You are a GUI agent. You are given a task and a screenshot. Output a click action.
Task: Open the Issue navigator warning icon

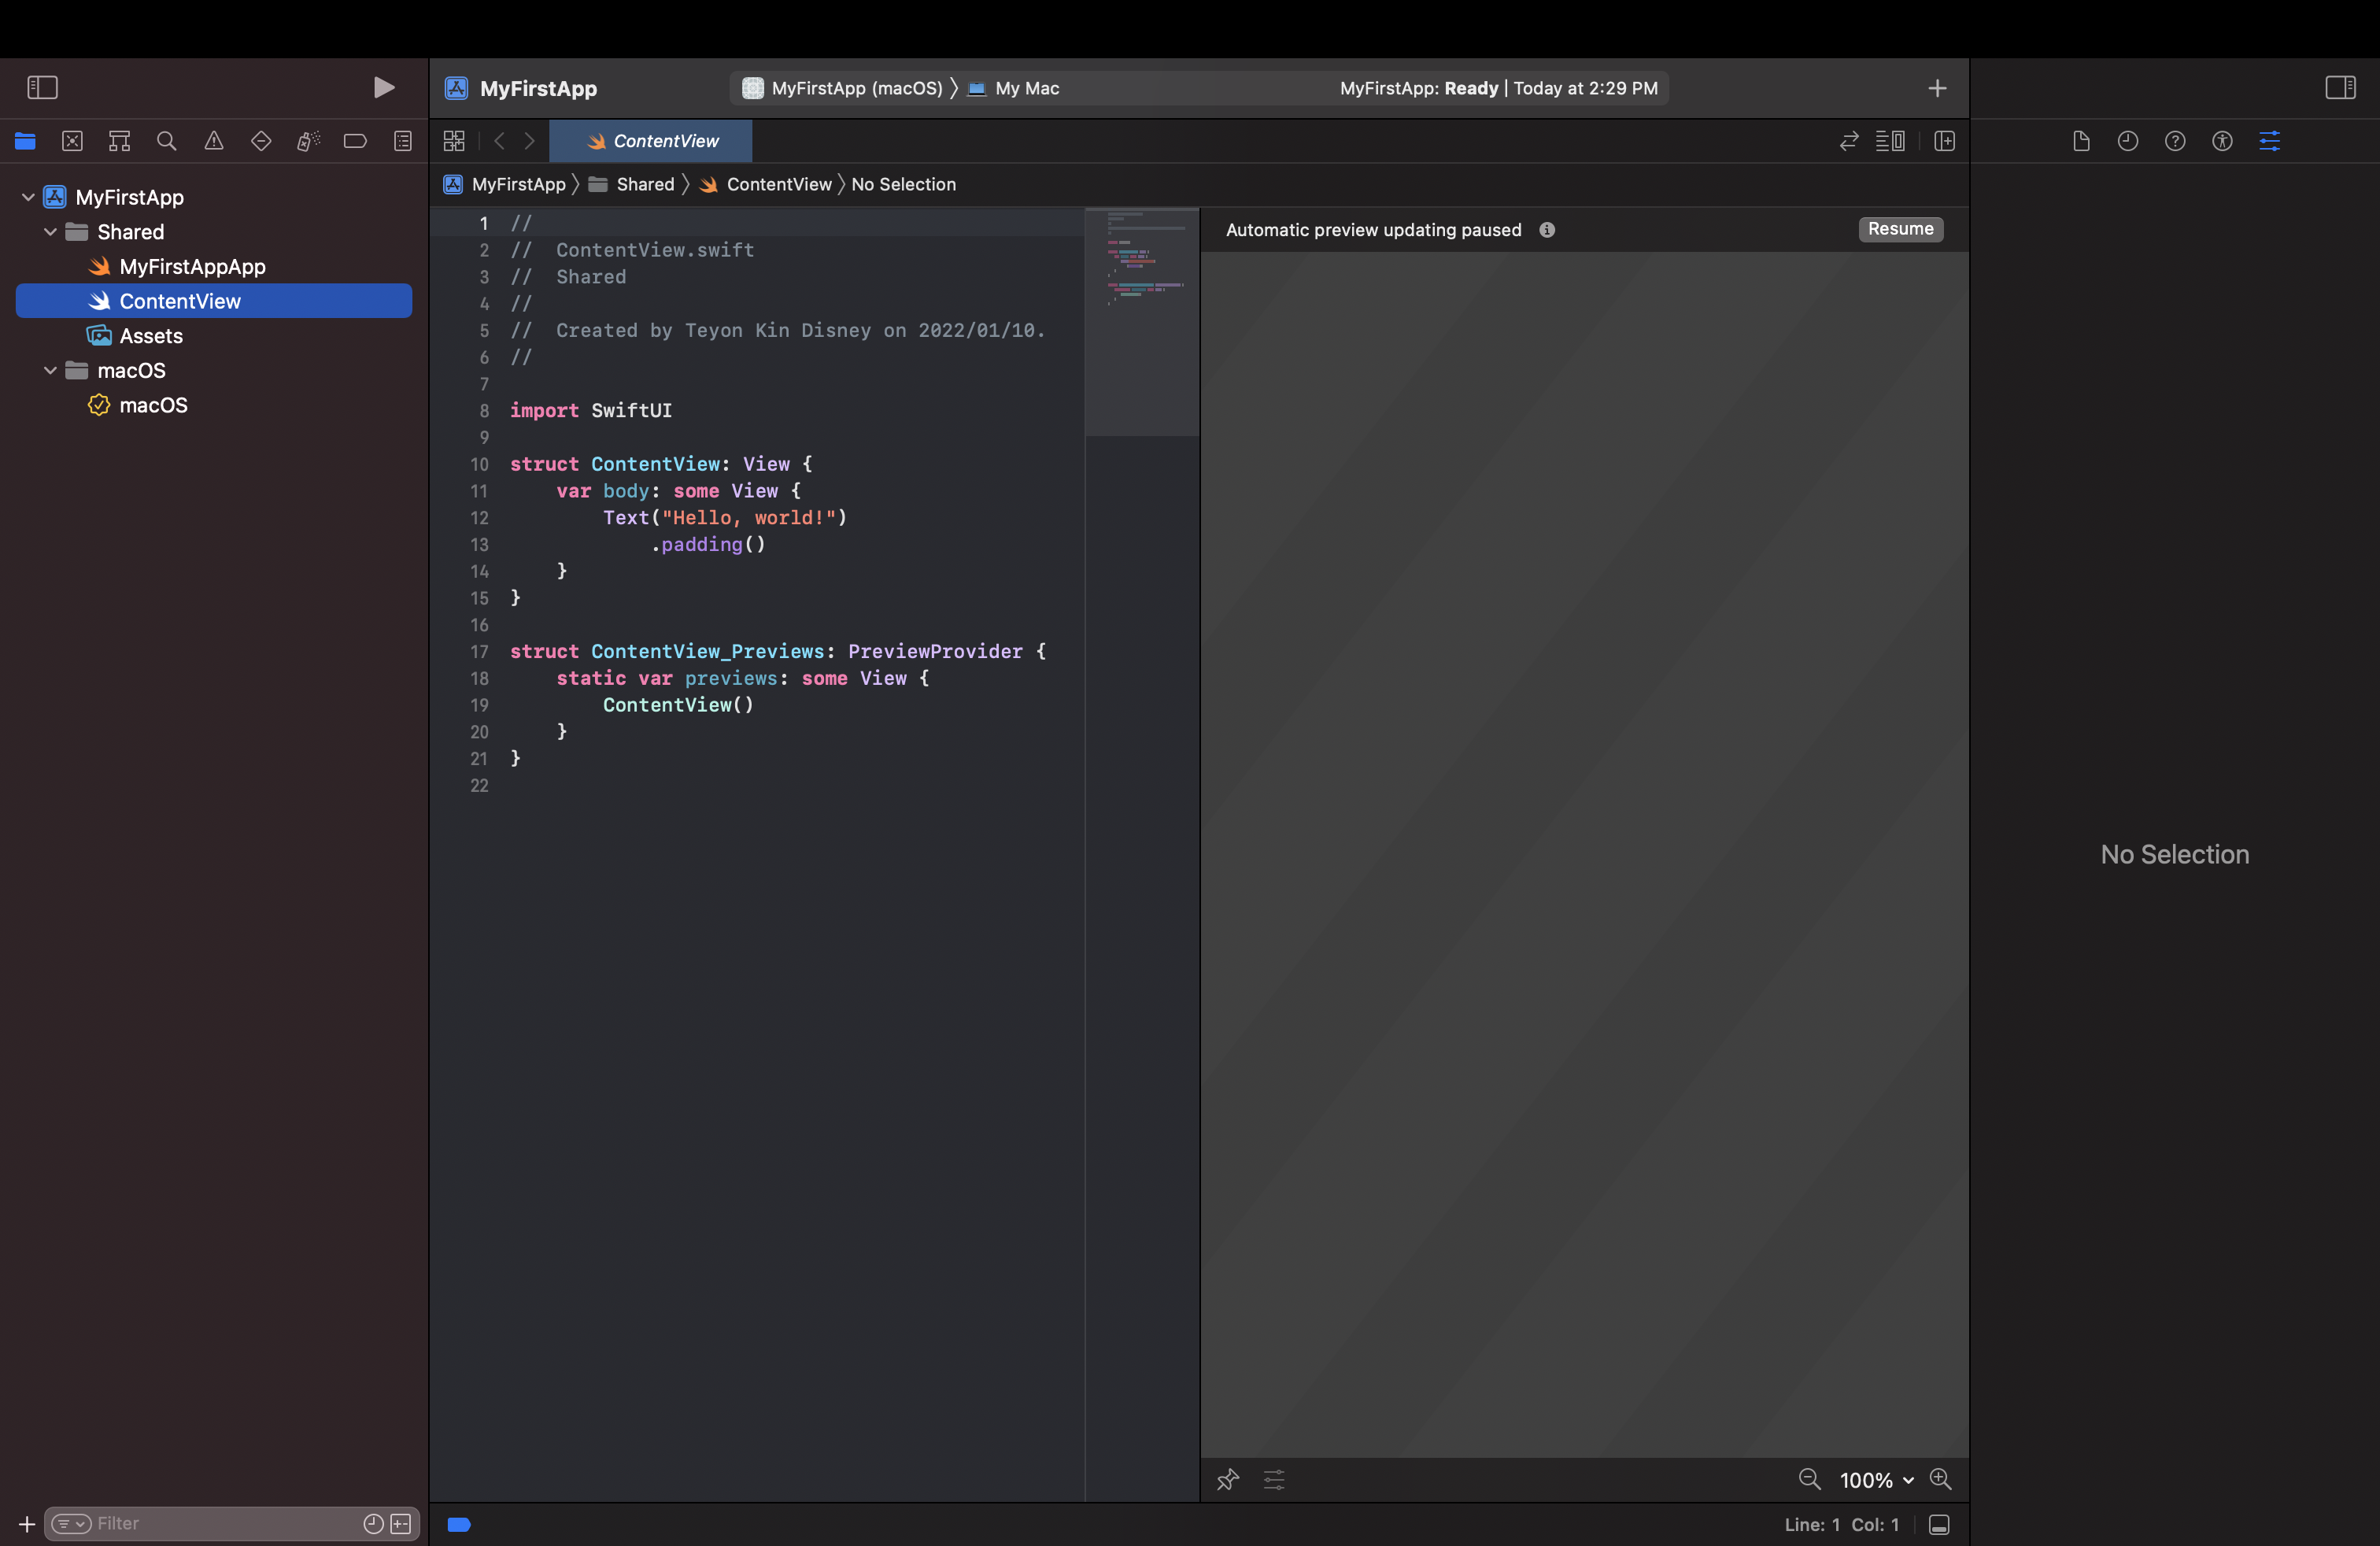point(214,141)
